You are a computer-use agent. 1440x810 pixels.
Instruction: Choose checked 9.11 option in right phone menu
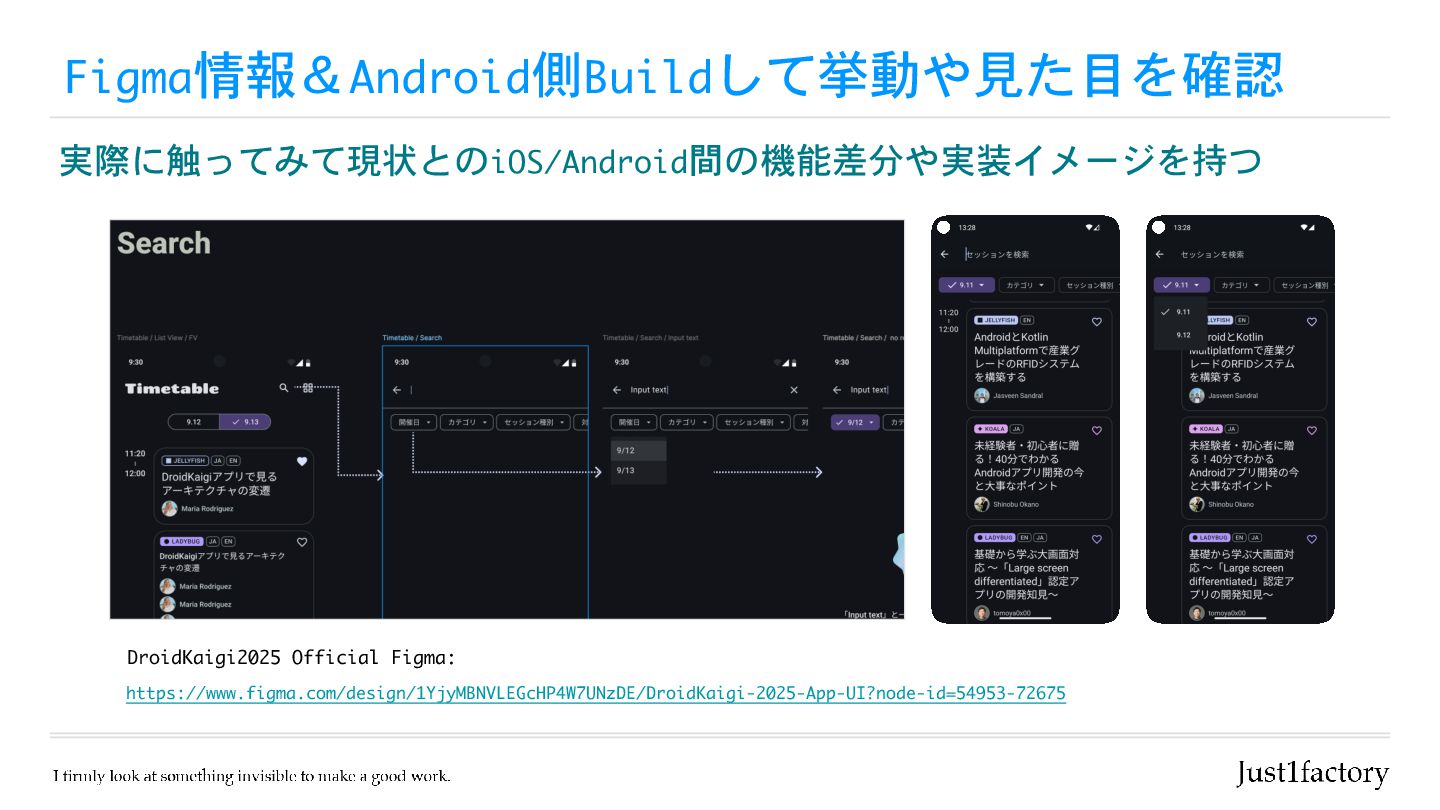[1180, 312]
